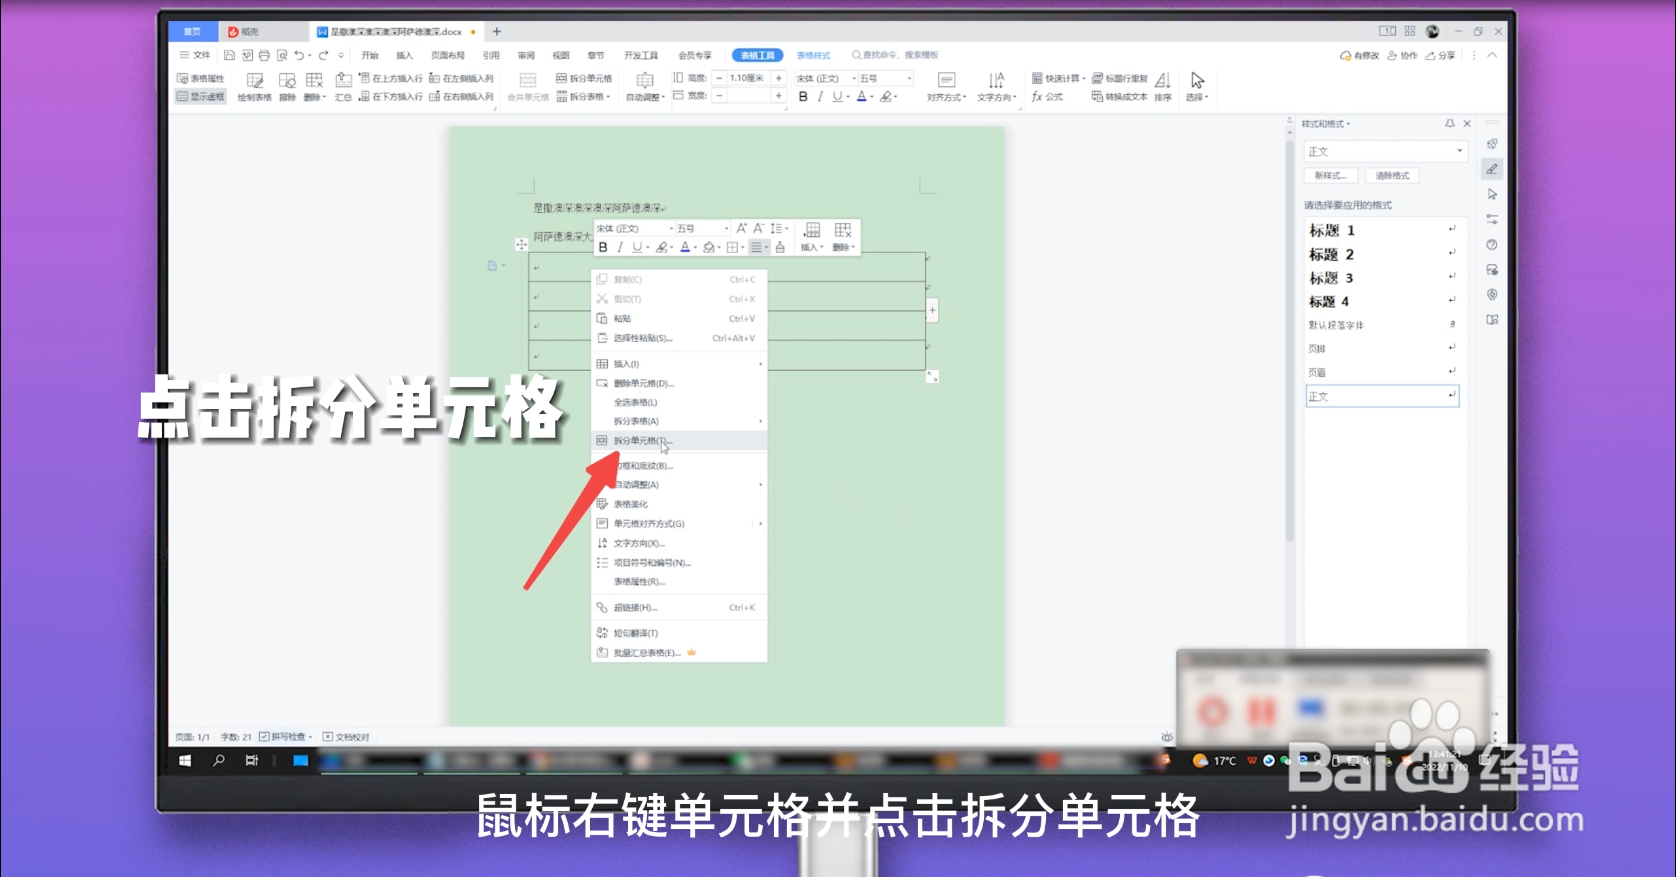Click the Print icon in quick access bar
The image size is (1676, 877).
pos(264,56)
